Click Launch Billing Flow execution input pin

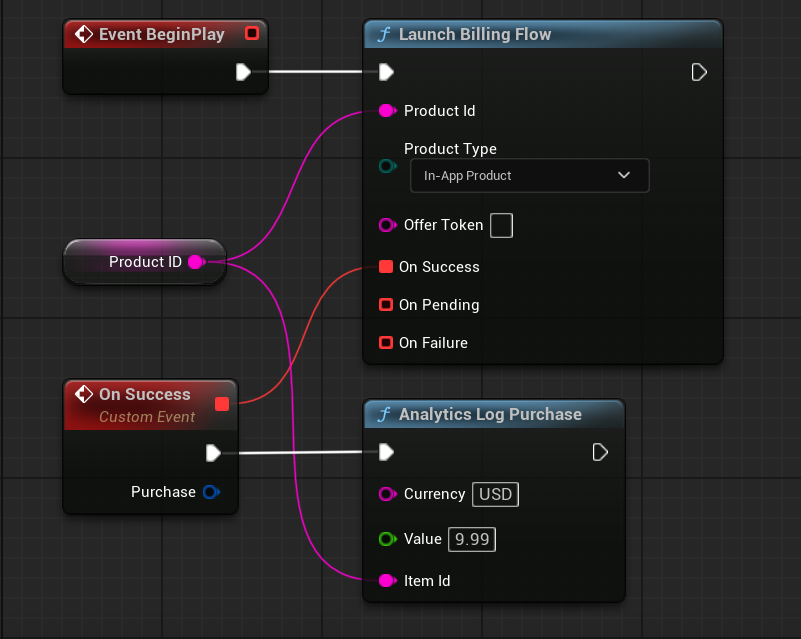pyautogui.click(x=386, y=72)
